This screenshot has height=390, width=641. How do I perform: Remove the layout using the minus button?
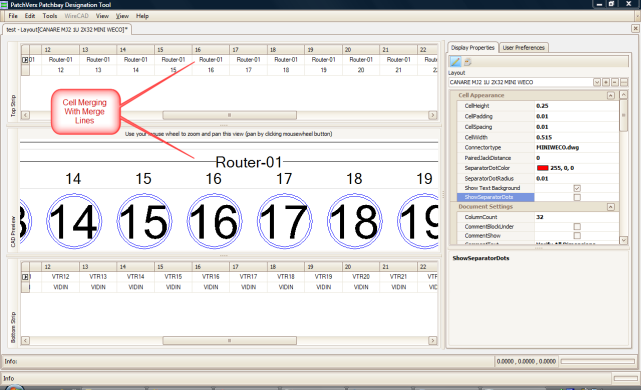coord(615,82)
